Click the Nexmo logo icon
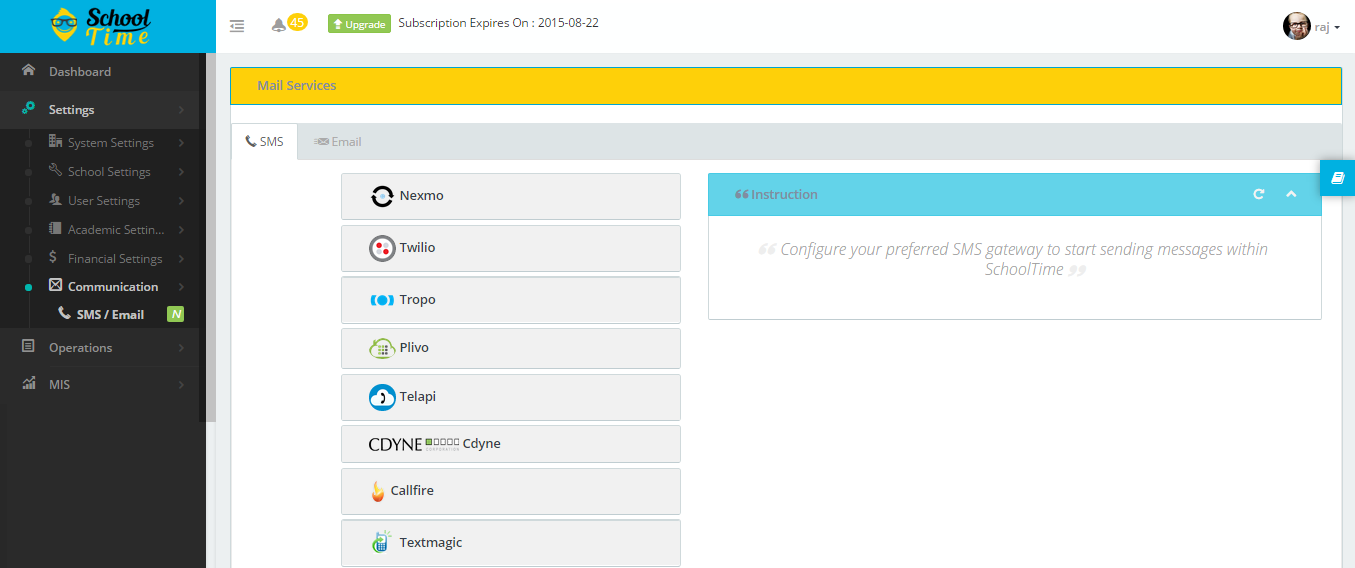 (x=382, y=196)
